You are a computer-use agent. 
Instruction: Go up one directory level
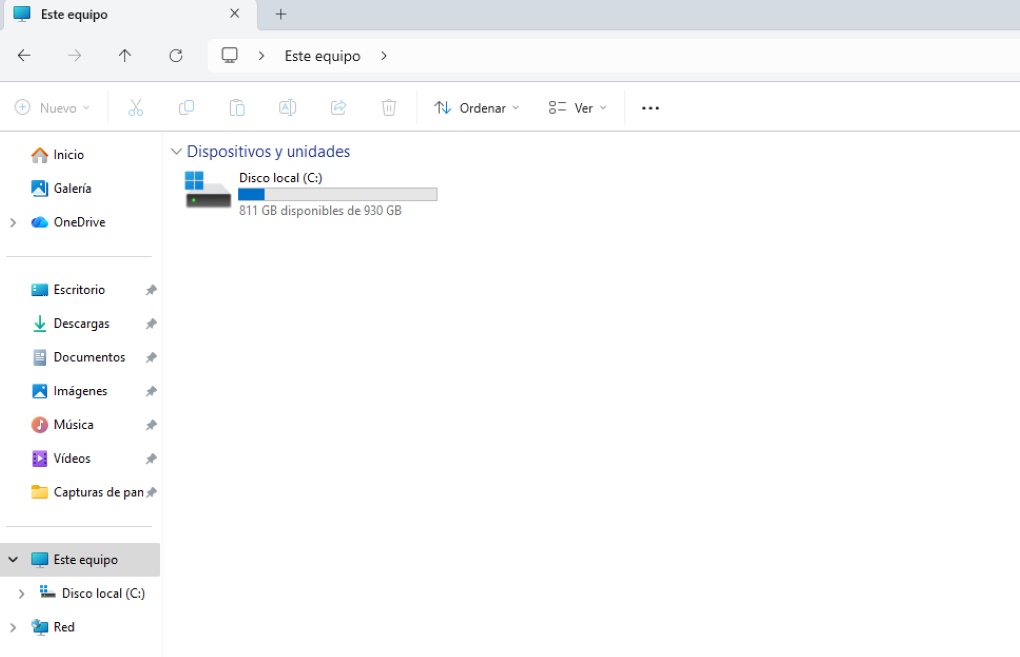pos(125,56)
